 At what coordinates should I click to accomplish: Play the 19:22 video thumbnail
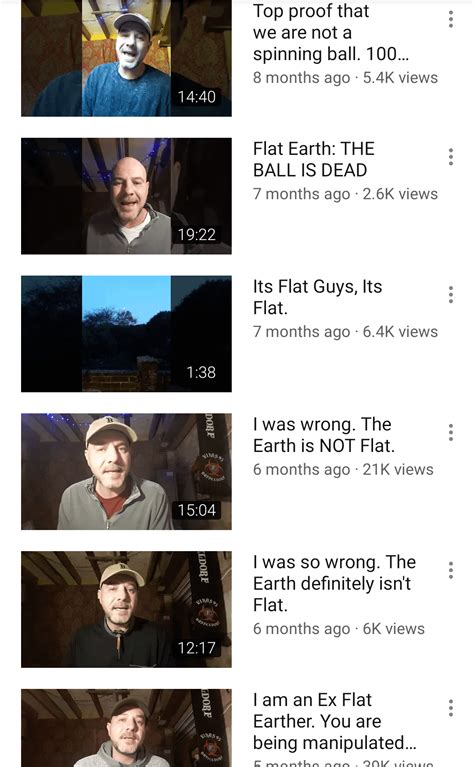(126, 196)
